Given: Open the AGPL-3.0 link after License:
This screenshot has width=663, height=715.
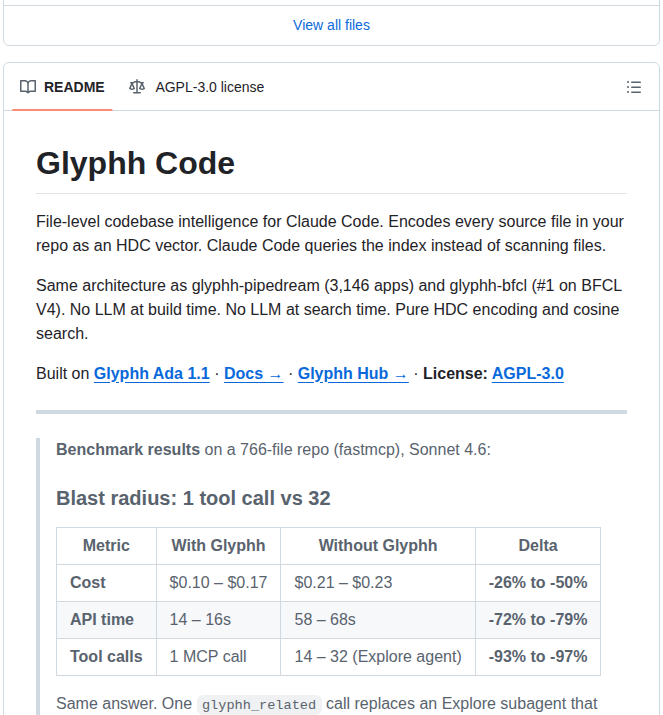Looking at the screenshot, I should point(528,373).
